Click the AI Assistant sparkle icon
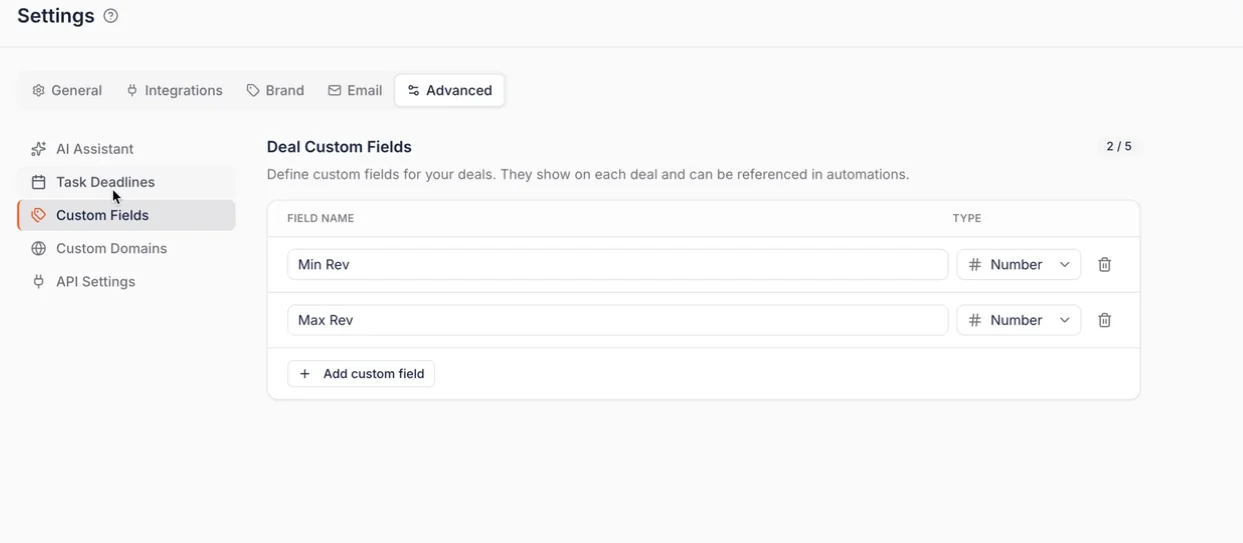 (38, 149)
